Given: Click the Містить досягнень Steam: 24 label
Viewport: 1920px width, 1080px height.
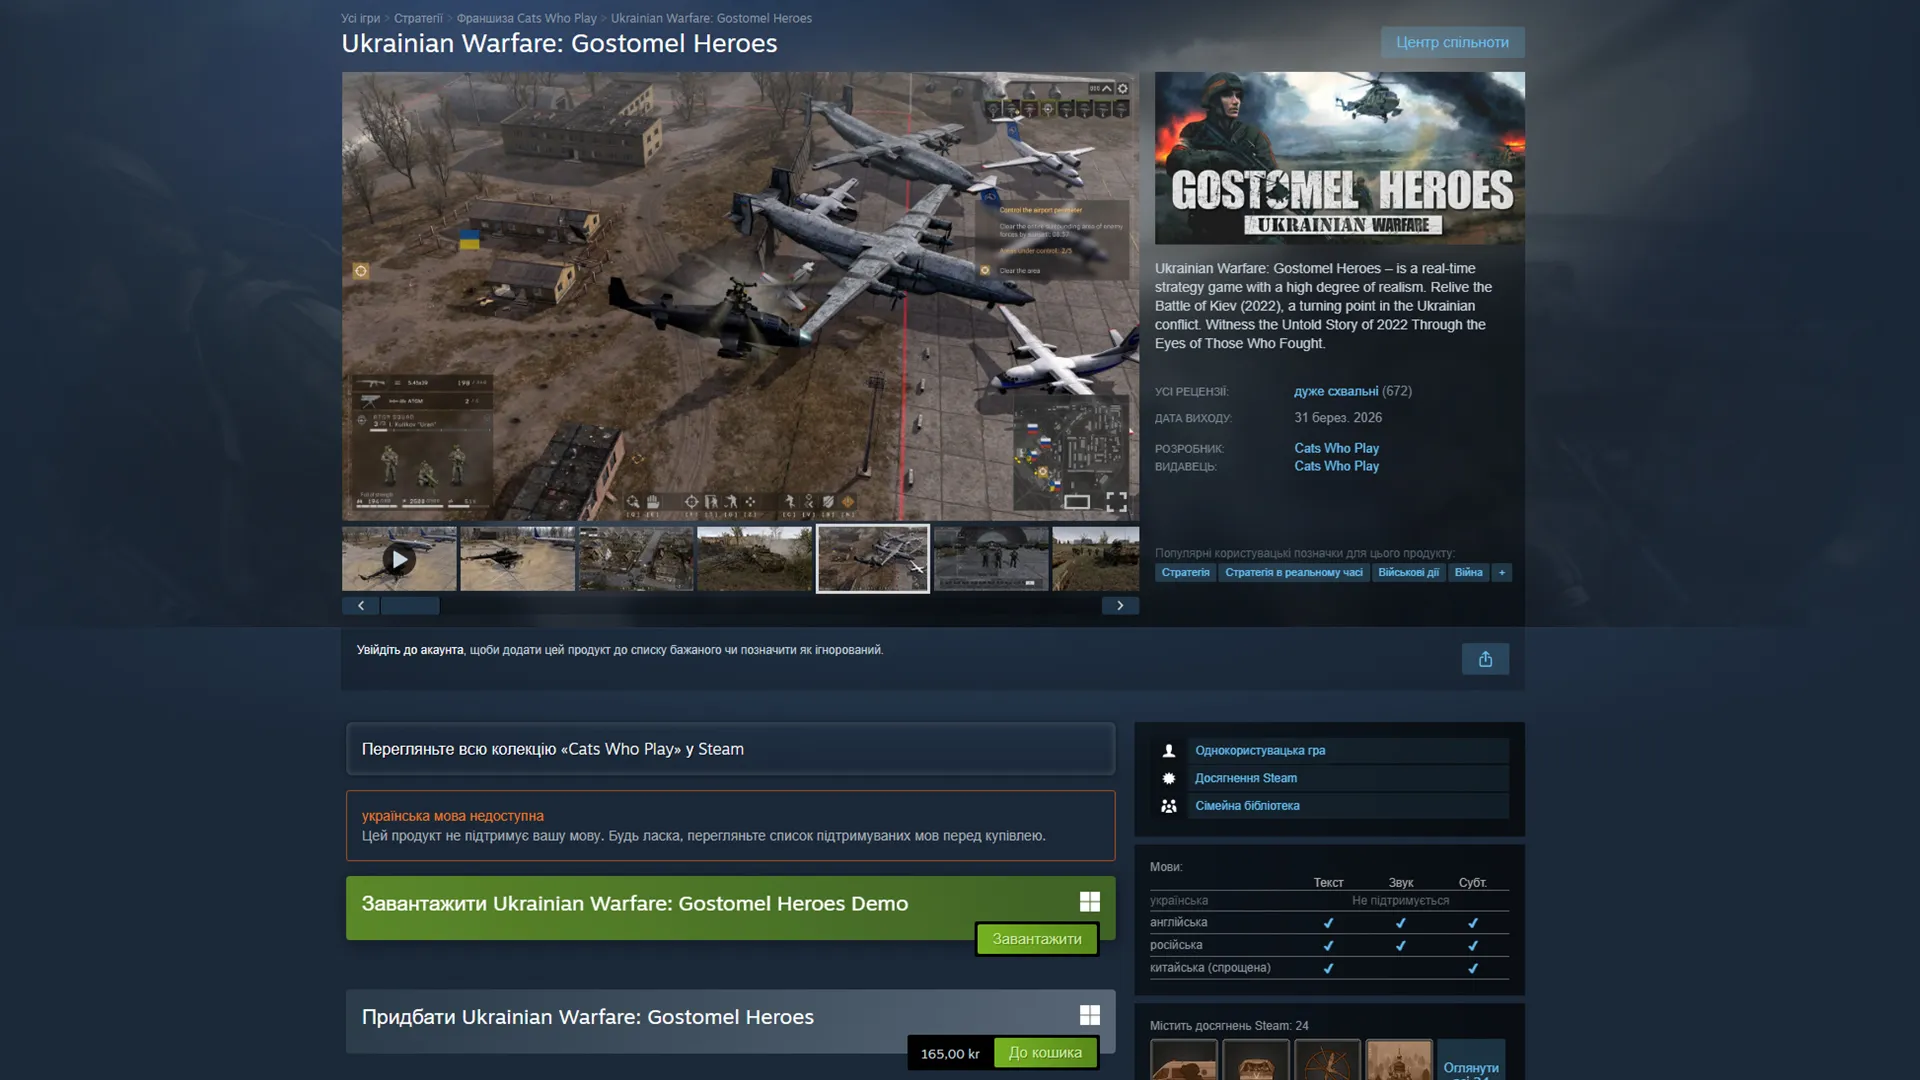Looking at the screenshot, I should pyautogui.click(x=1229, y=1026).
